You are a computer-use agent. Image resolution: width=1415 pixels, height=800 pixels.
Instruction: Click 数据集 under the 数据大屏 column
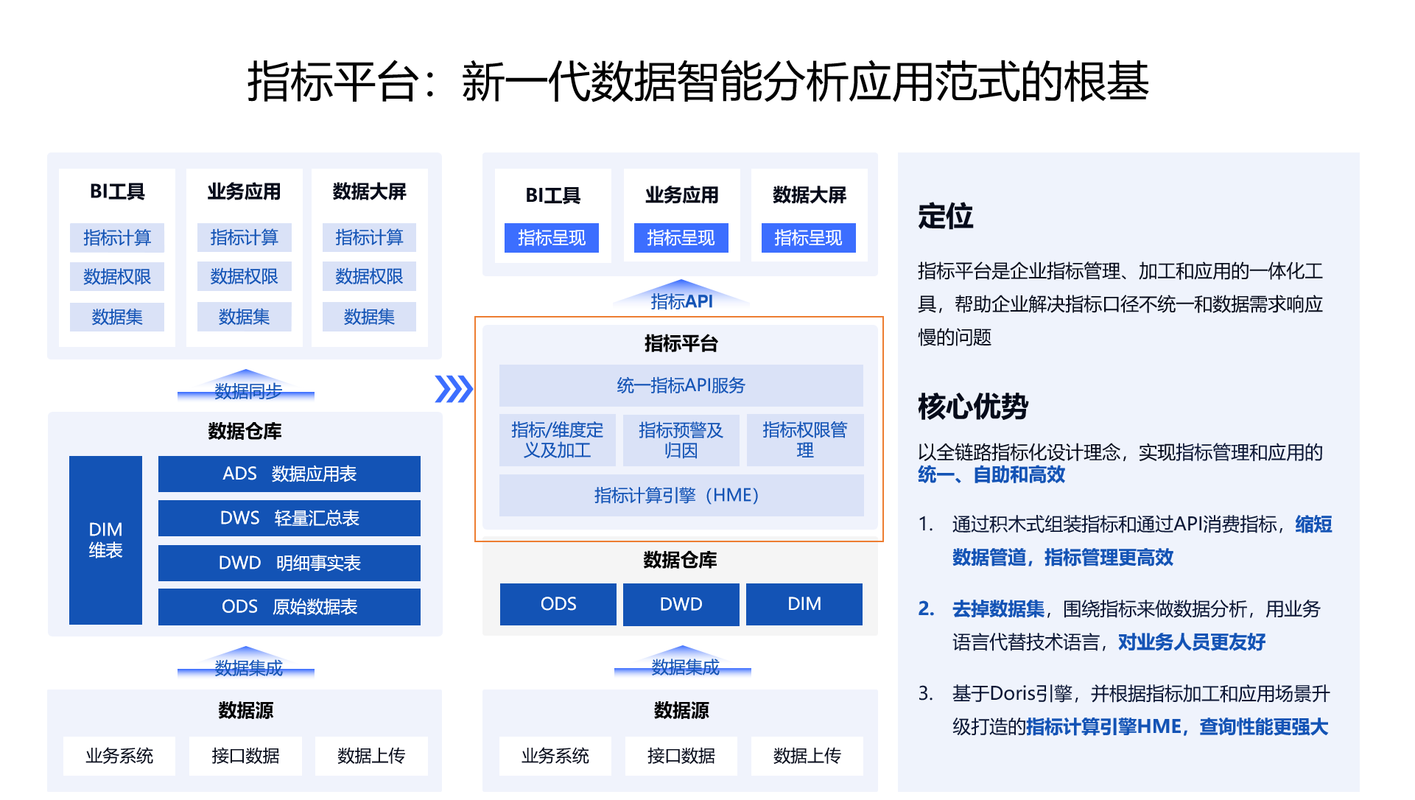click(369, 317)
